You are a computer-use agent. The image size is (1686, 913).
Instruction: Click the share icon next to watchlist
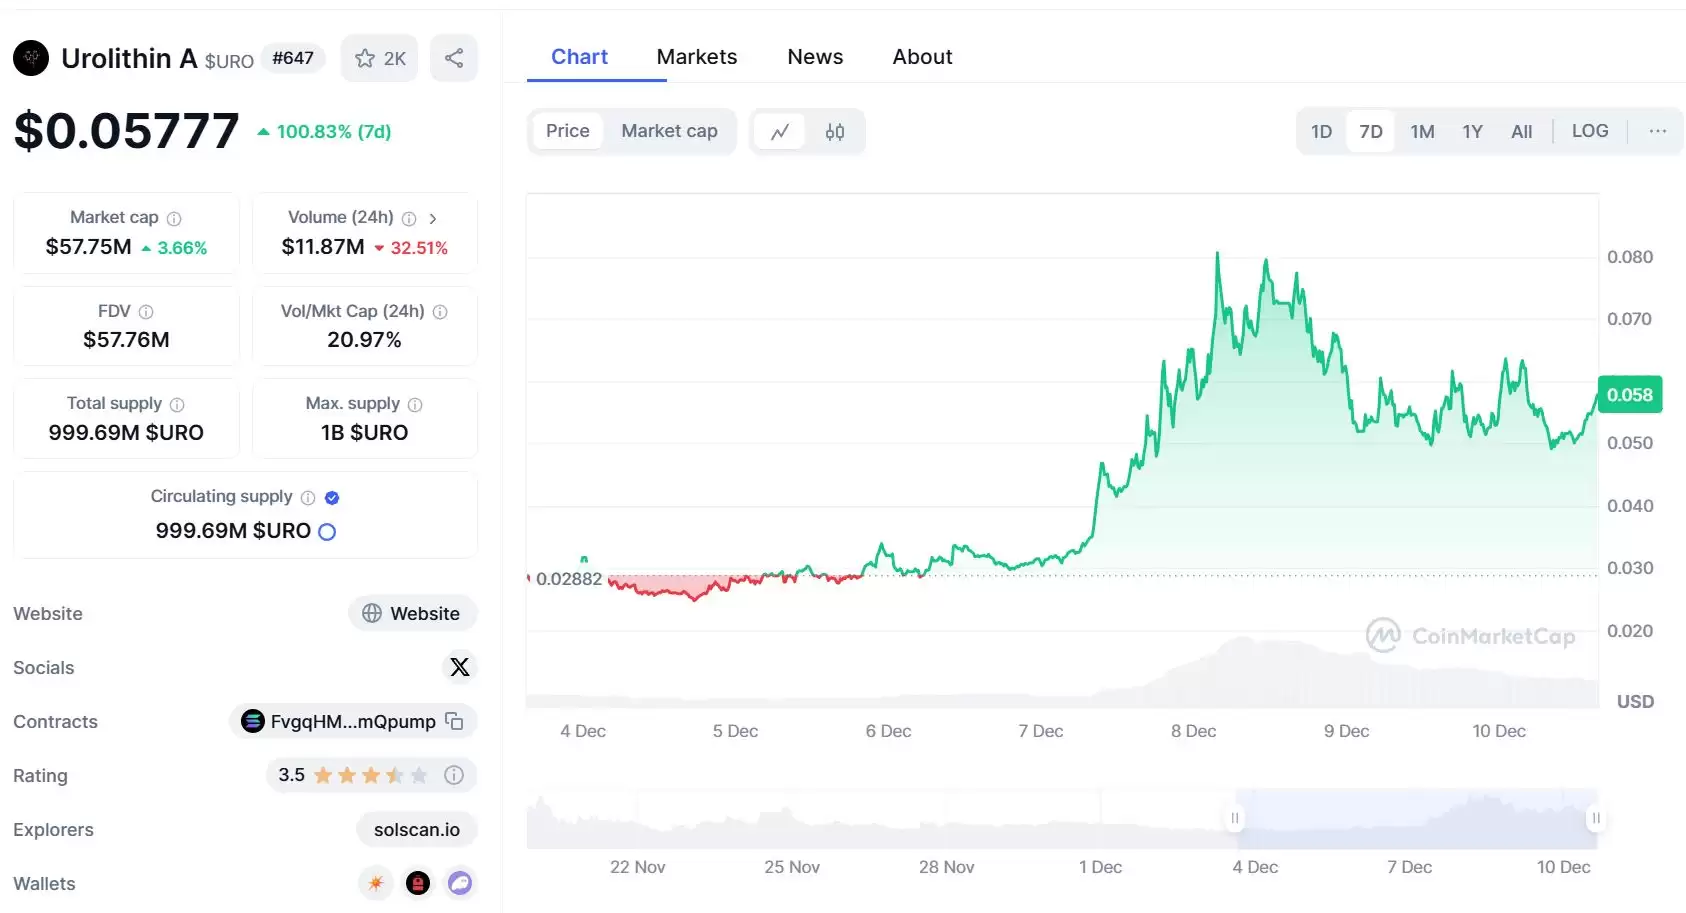tap(453, 58)
